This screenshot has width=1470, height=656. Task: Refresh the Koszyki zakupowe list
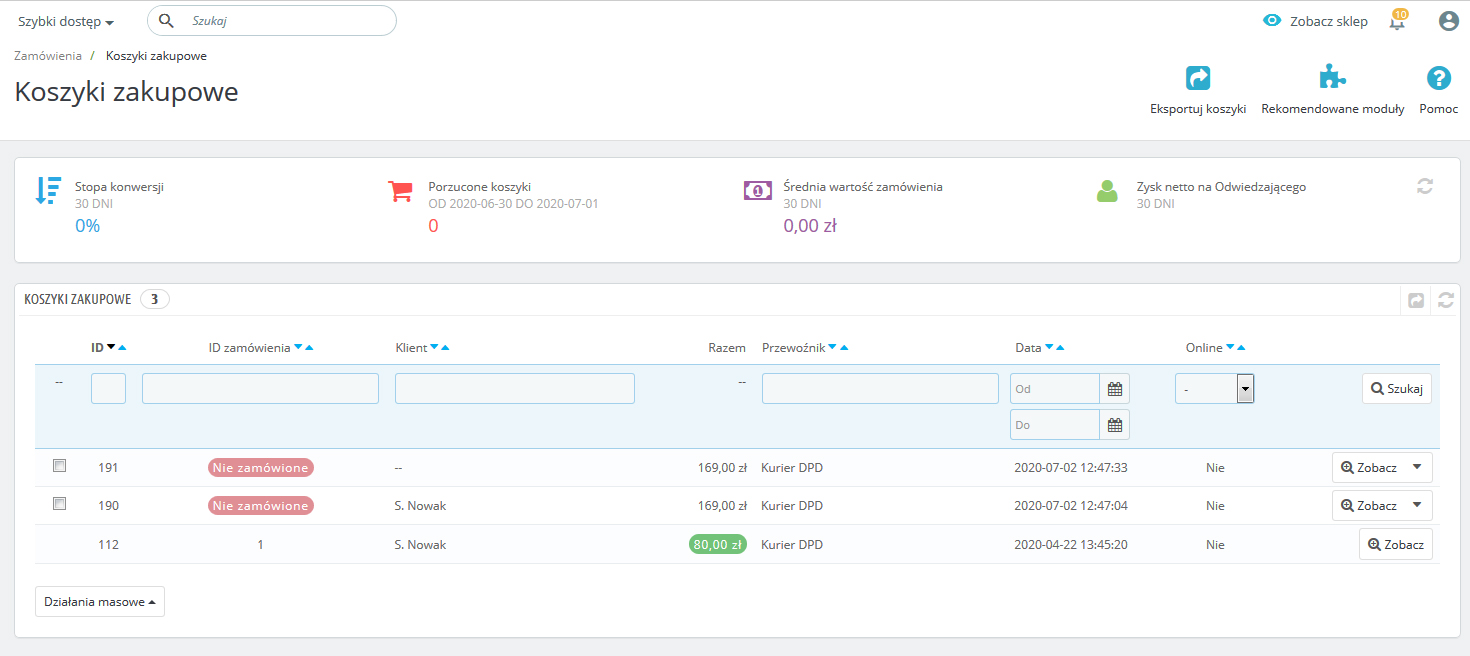(x=1445, y=300)
